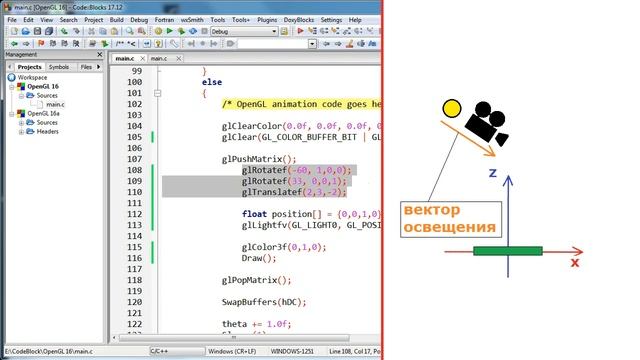
Task: Click the Cut scissors icon
Action: click(91, 31)
